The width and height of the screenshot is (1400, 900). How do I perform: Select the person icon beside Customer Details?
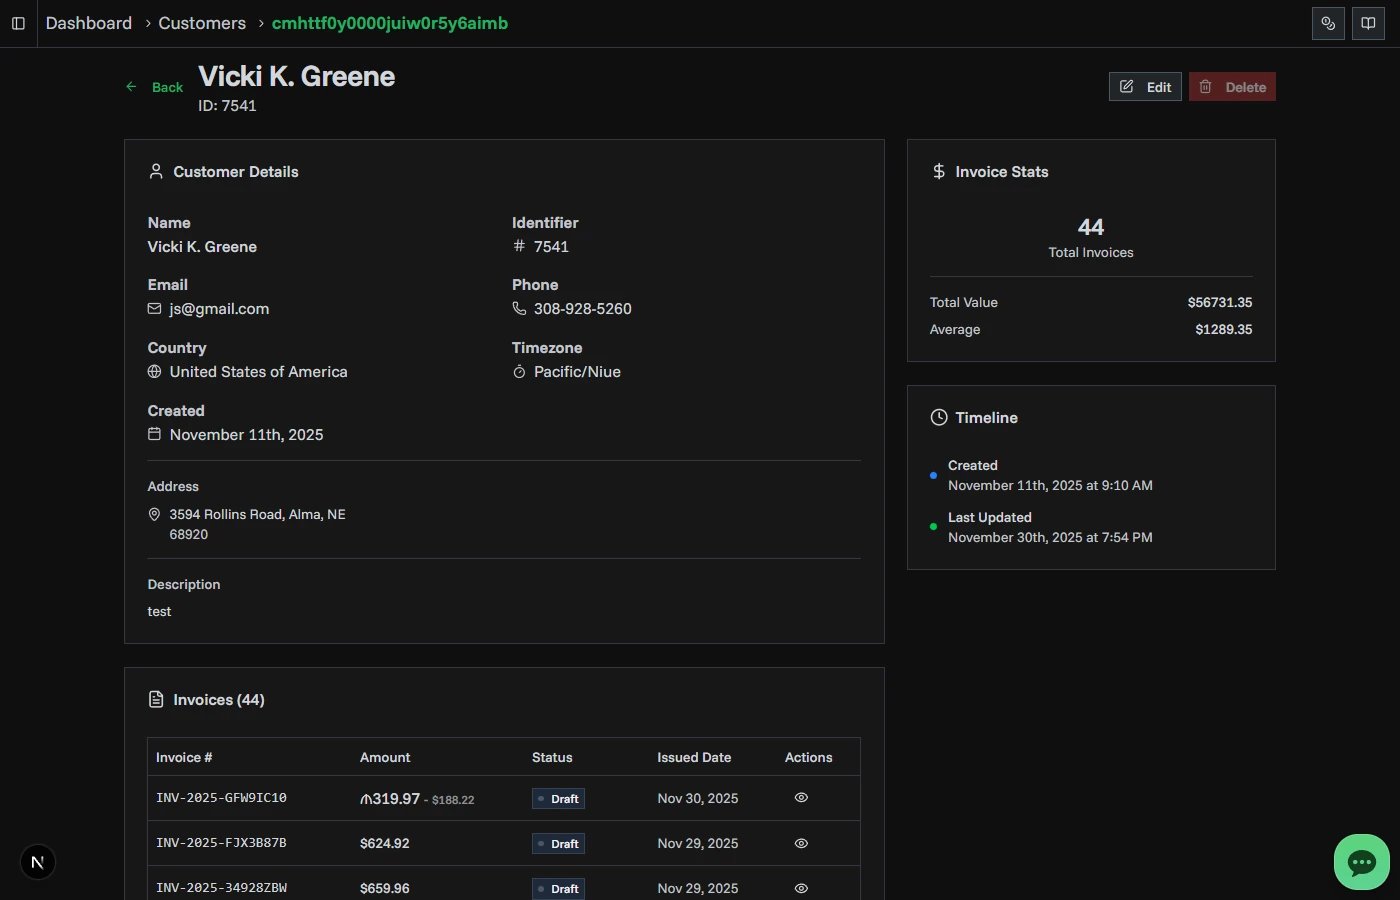[x=156, y=171]
